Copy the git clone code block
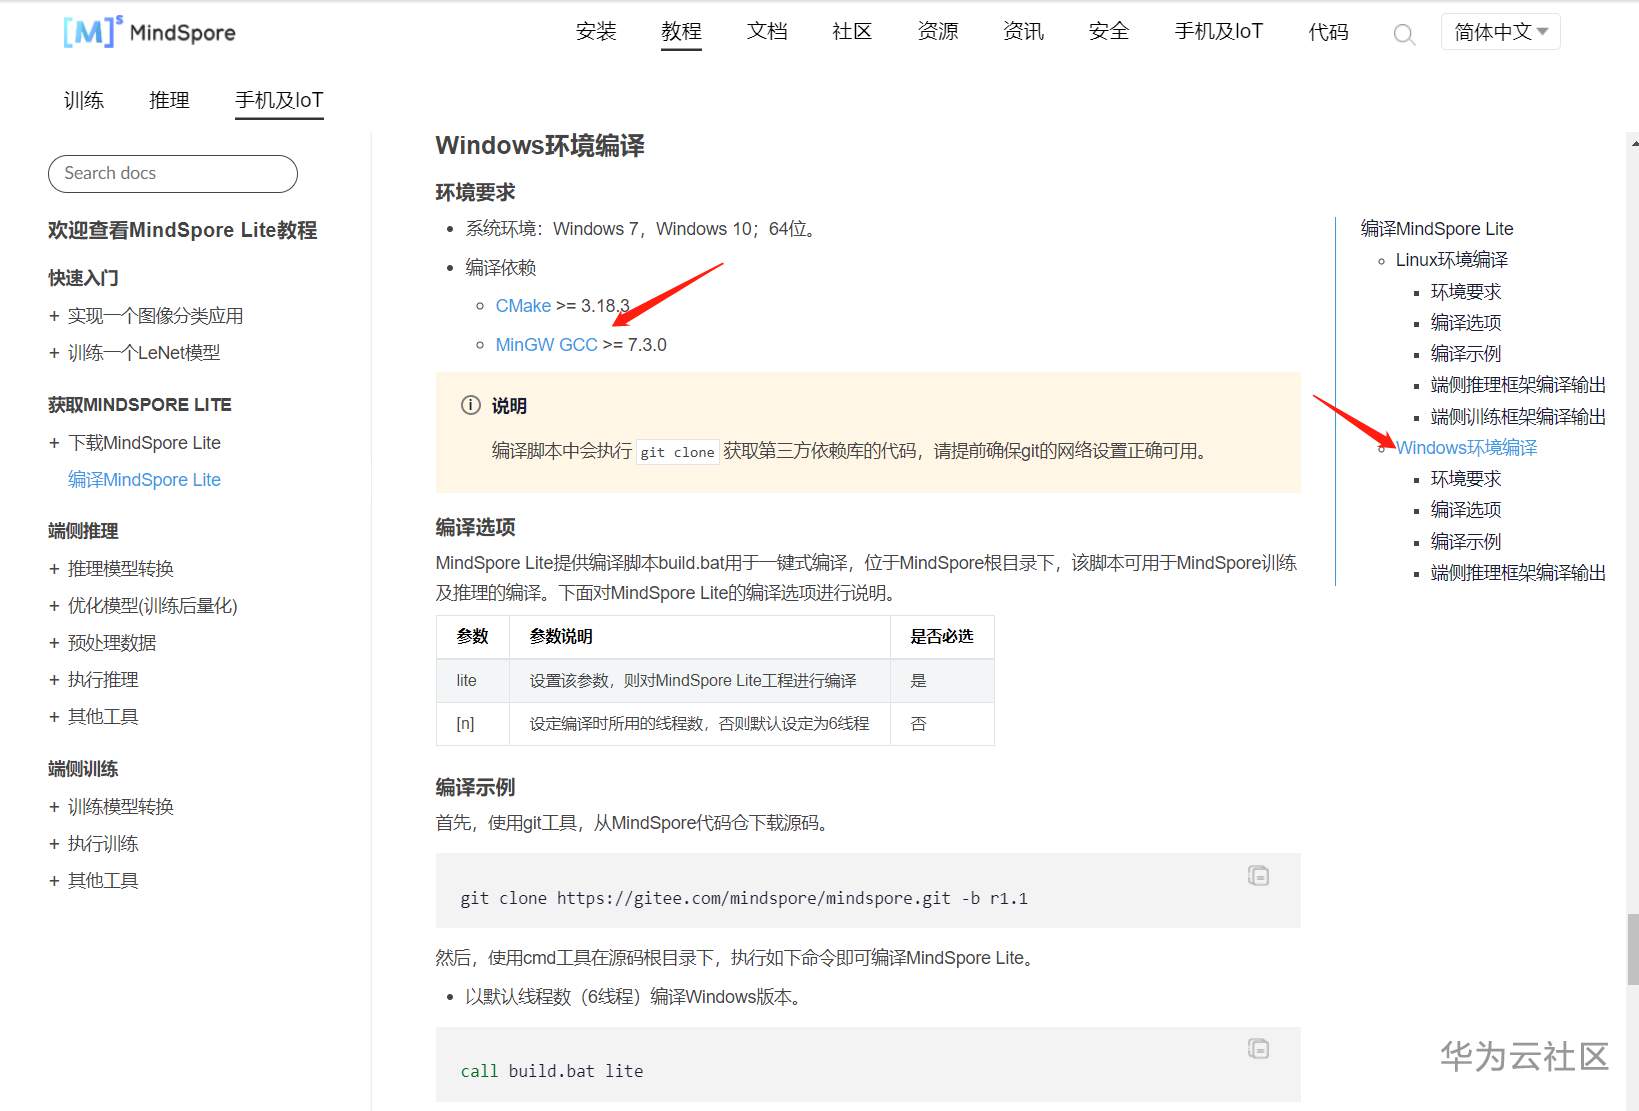Screen dimensions: 1639x1111 [x=1258, y=876]
